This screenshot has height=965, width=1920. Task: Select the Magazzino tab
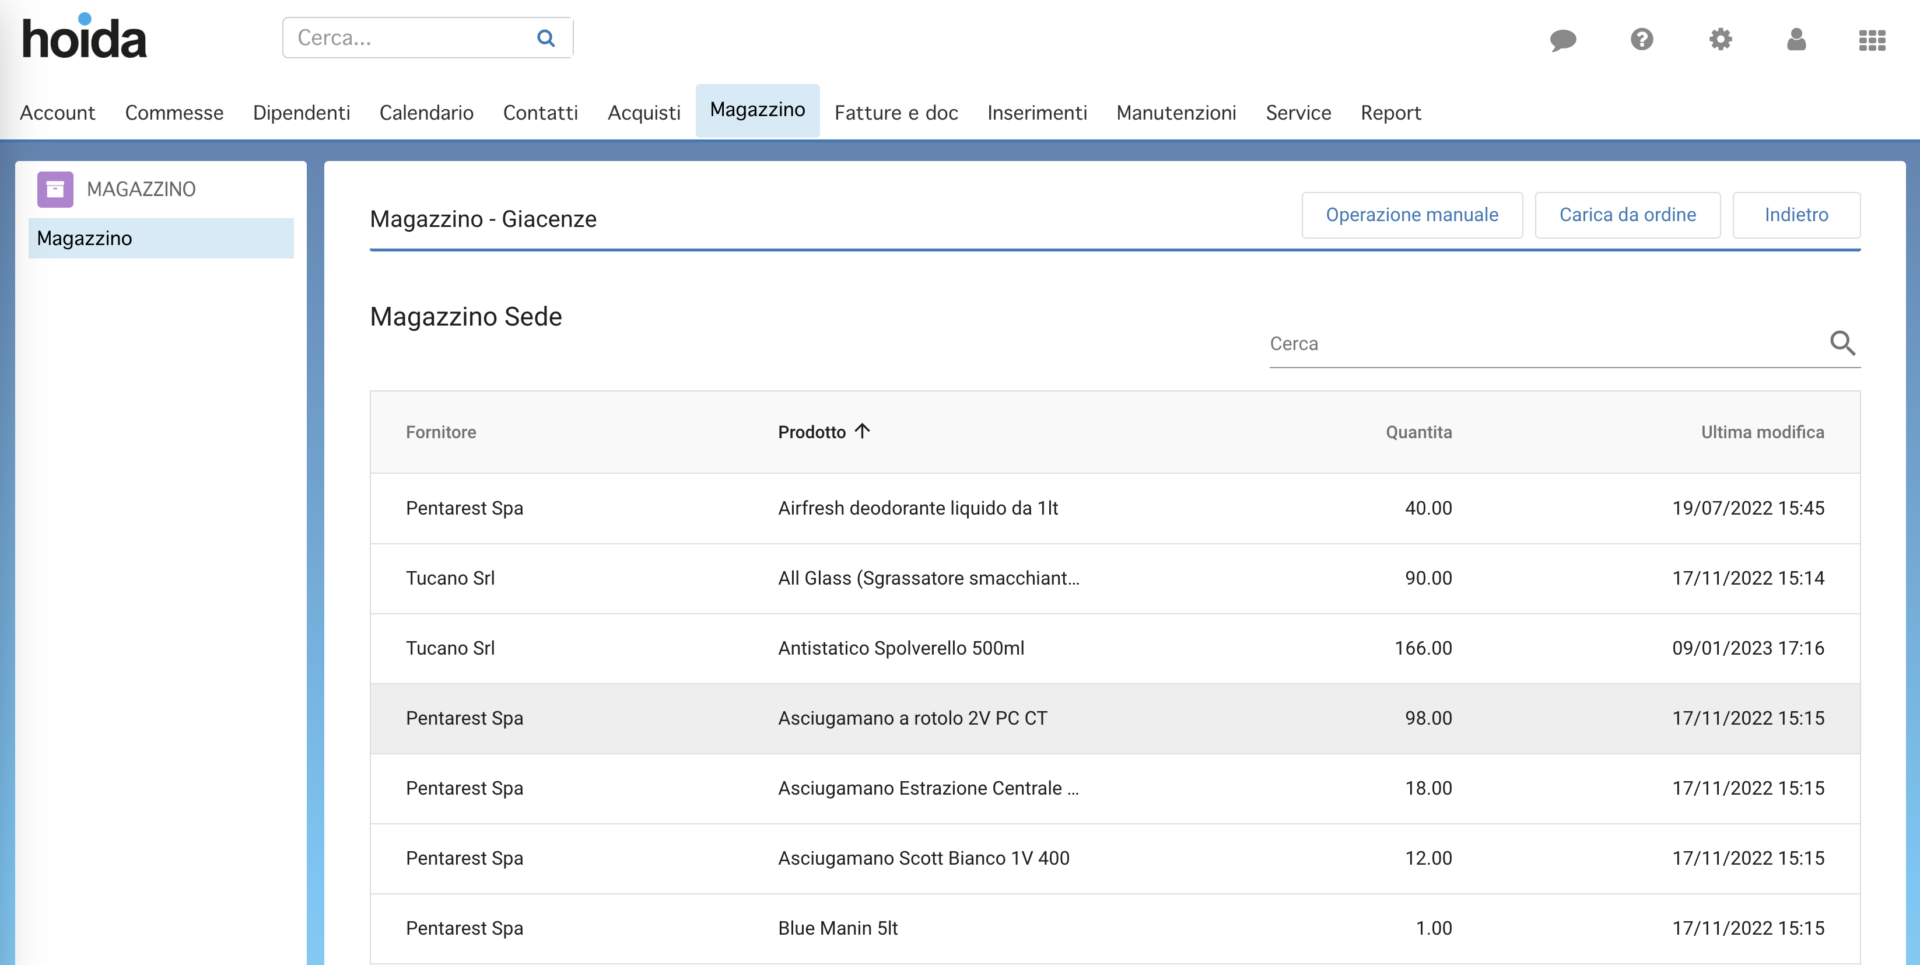click(757, 110)
